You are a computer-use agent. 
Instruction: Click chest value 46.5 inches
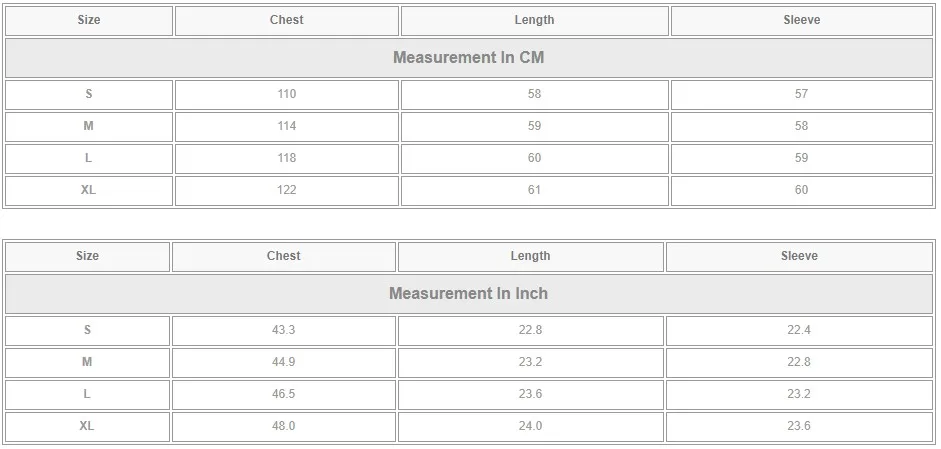283,394
